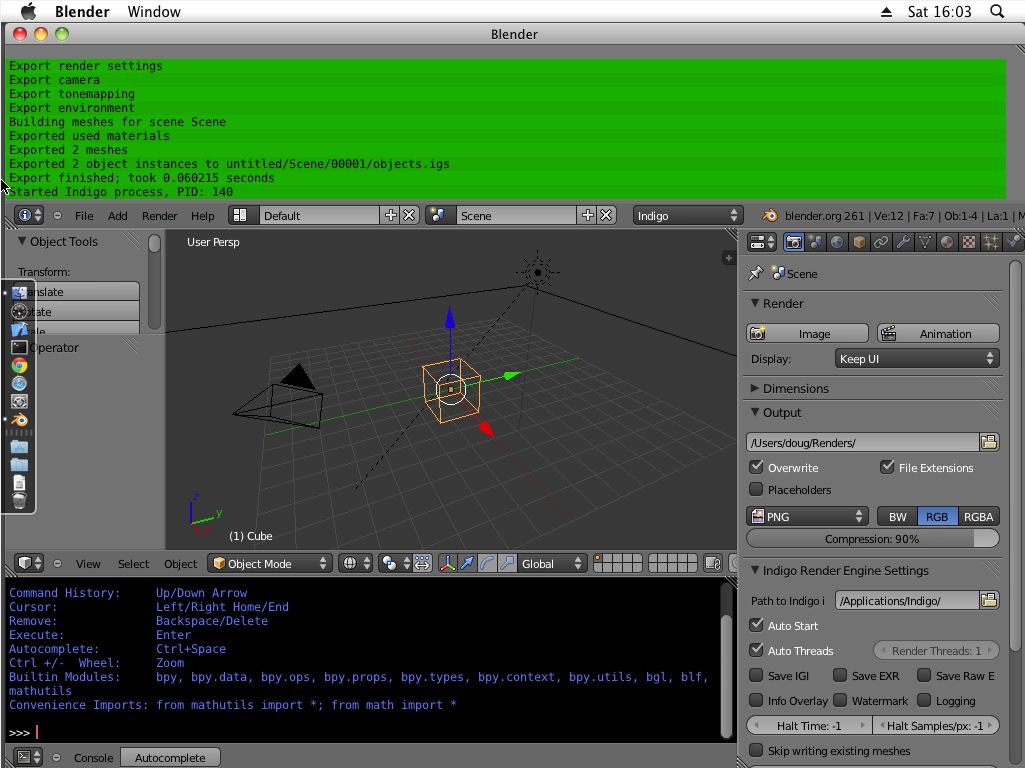Open Spotlight search in menu bar
This screenshot has height=768, width=1025.
coord(997,11)
